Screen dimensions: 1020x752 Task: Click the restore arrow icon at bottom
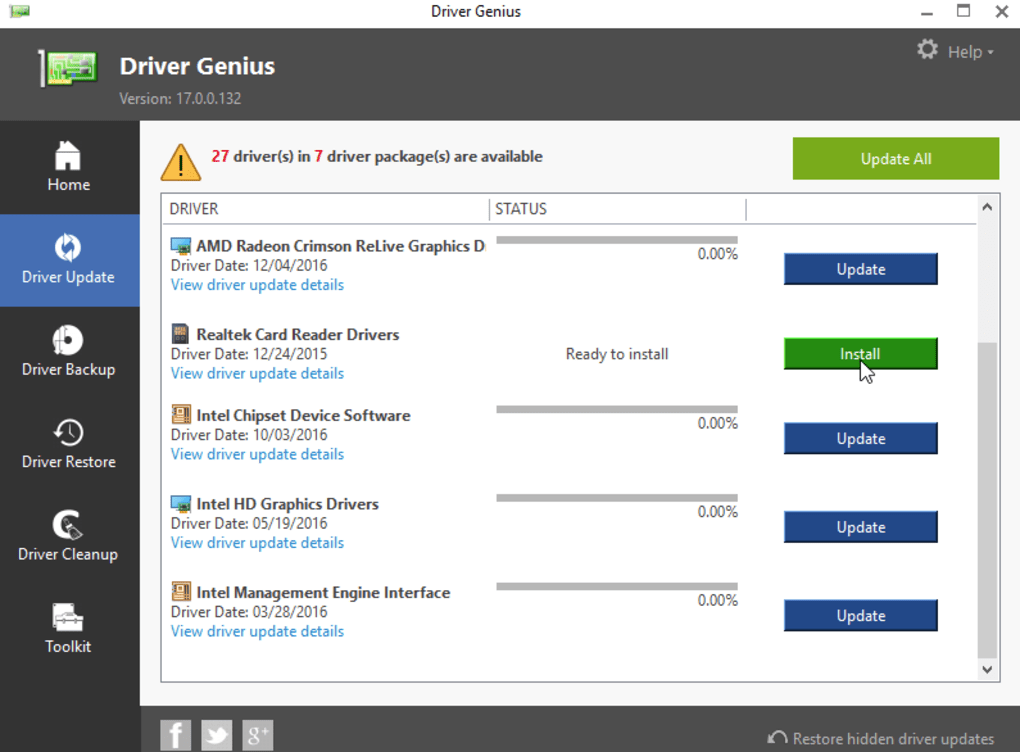coord(777,738)
